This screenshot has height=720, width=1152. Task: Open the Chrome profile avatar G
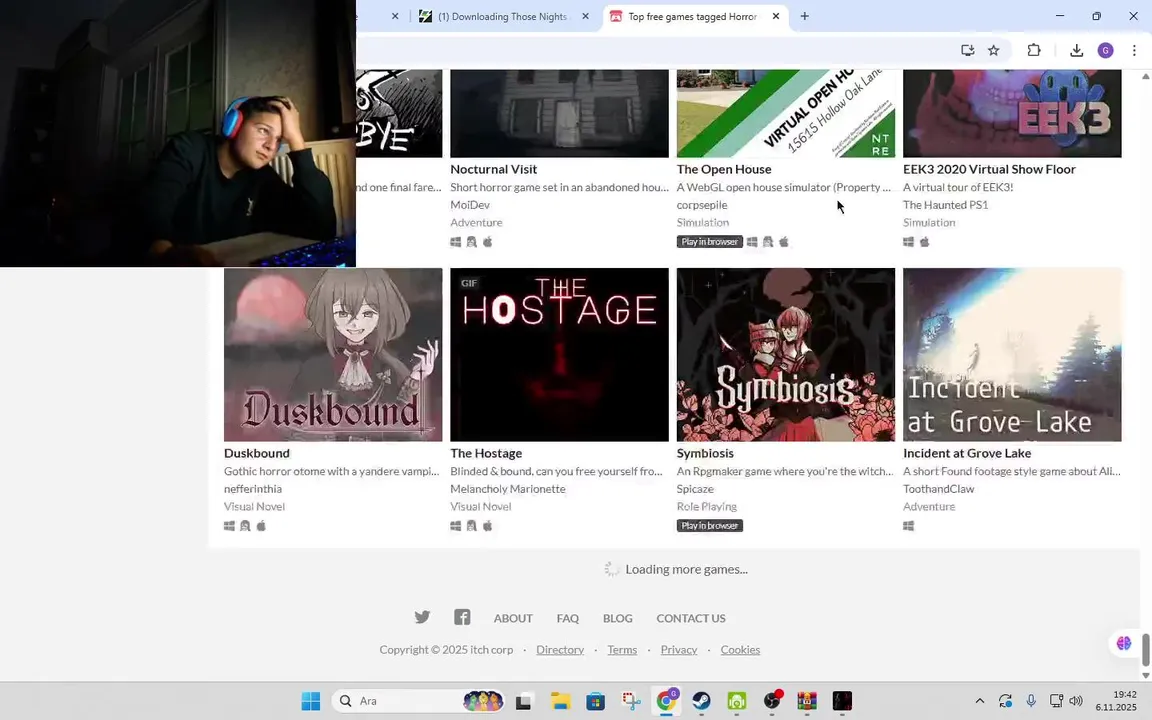pos(1105,50)
